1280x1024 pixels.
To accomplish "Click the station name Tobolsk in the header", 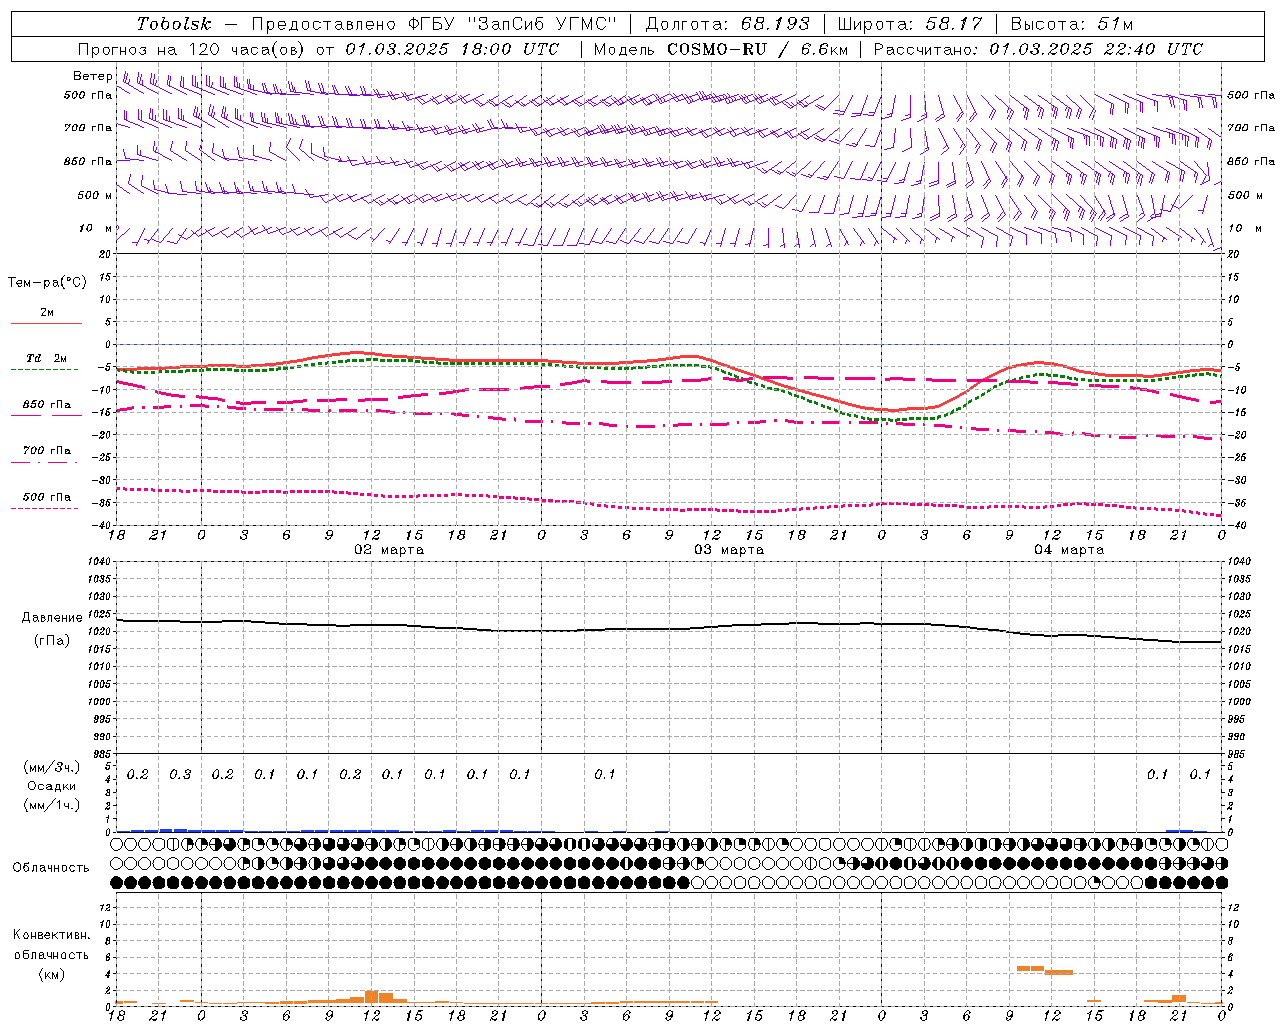I will point(174,24).
